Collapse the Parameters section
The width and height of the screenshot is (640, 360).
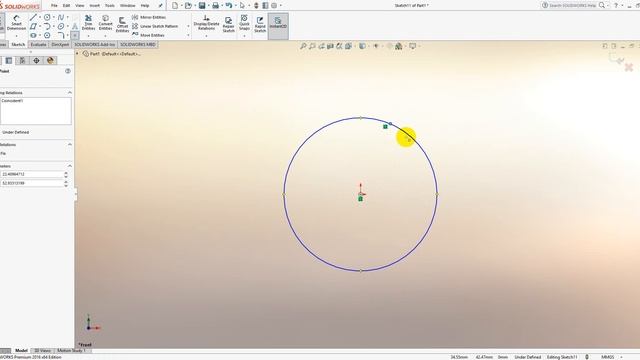coord(69,166)
